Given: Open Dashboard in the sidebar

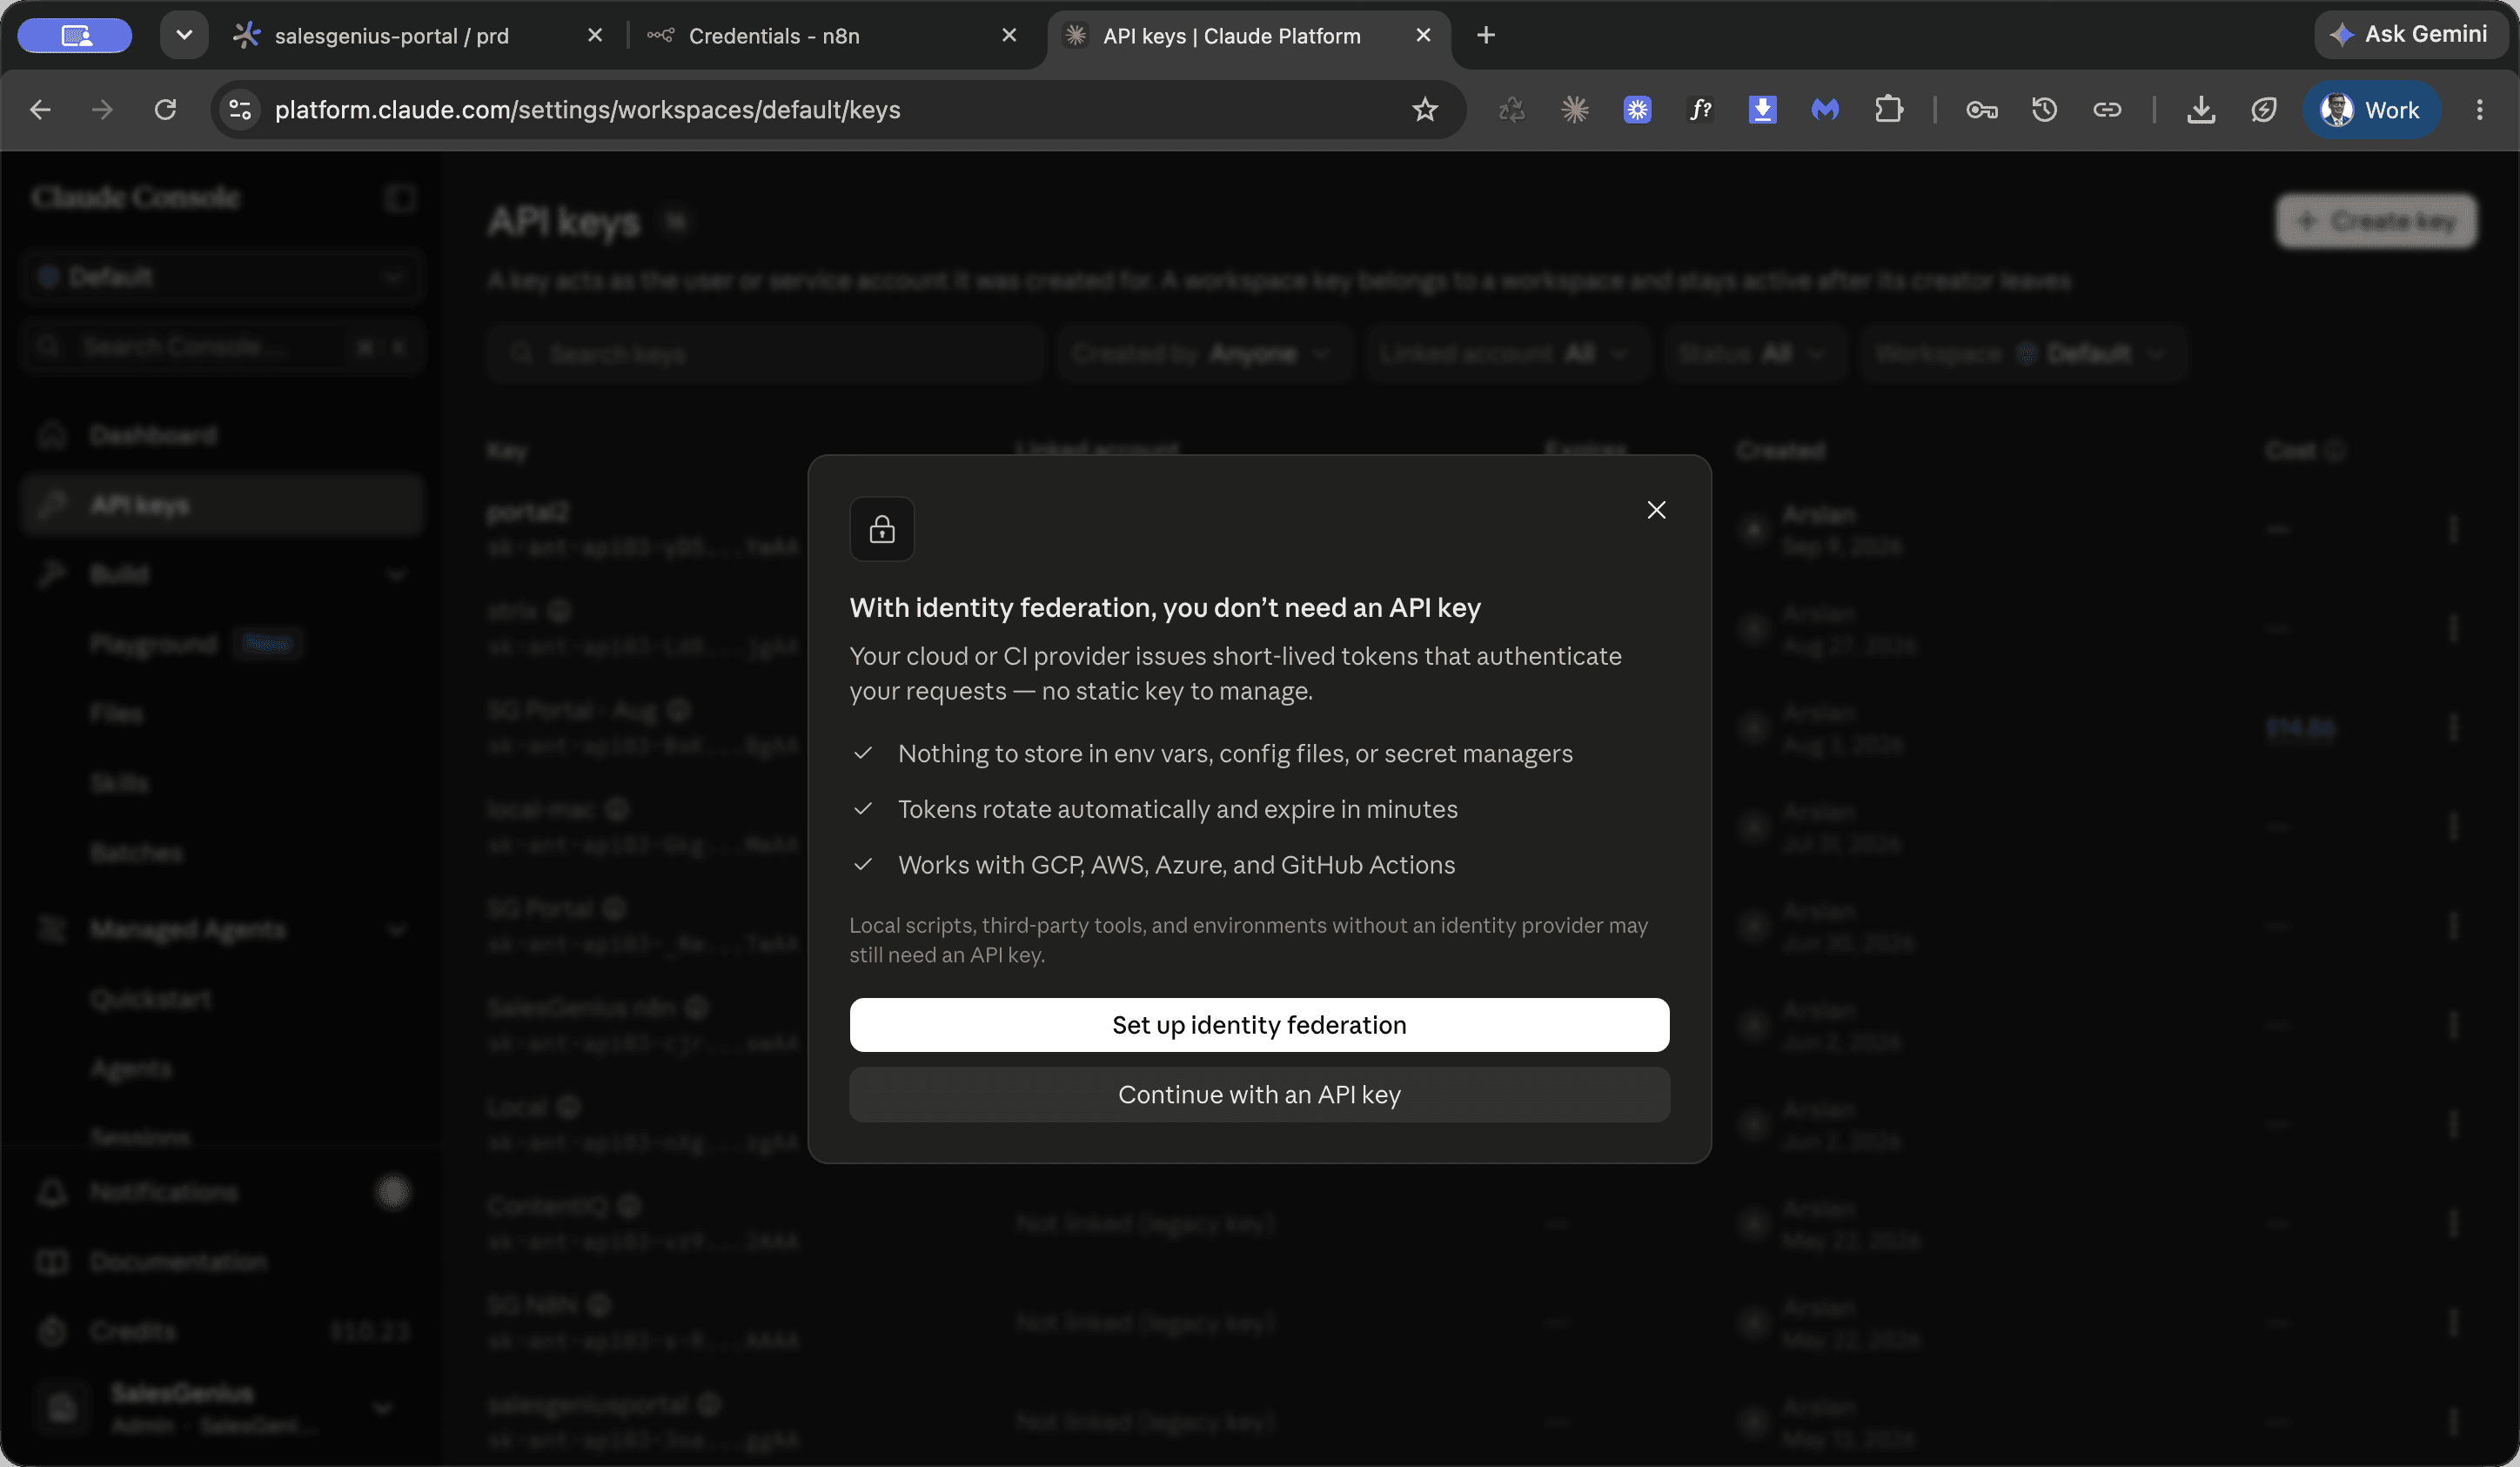Looking at the screenshot, I should [x=222, y=435].
